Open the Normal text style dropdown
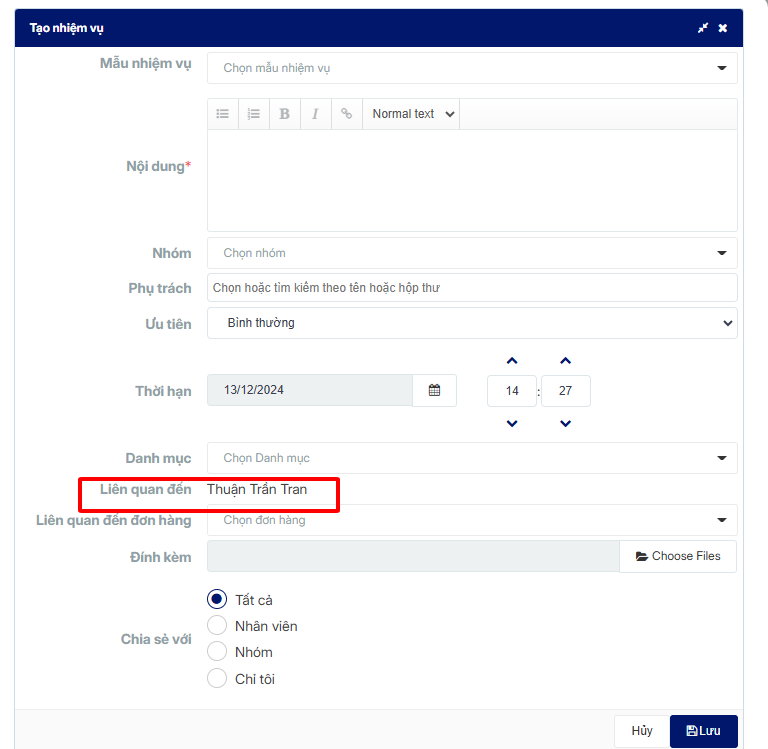This screenshot has height=749, width=768. click(x=411, y=114)
